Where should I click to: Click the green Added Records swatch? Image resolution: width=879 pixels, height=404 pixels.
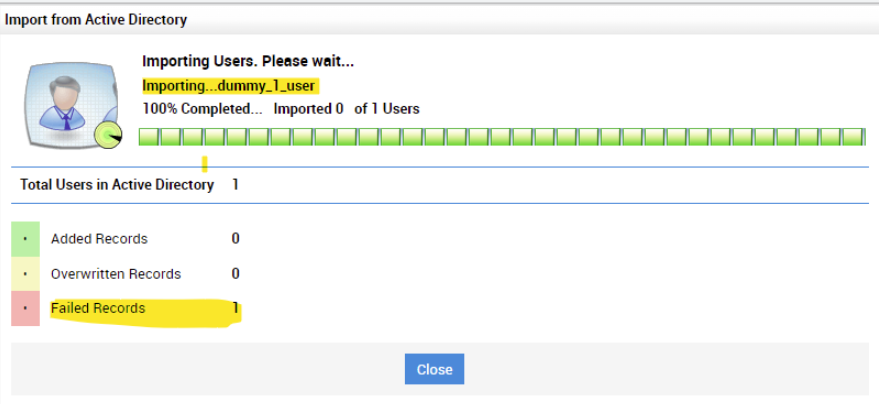click(25, 239)
